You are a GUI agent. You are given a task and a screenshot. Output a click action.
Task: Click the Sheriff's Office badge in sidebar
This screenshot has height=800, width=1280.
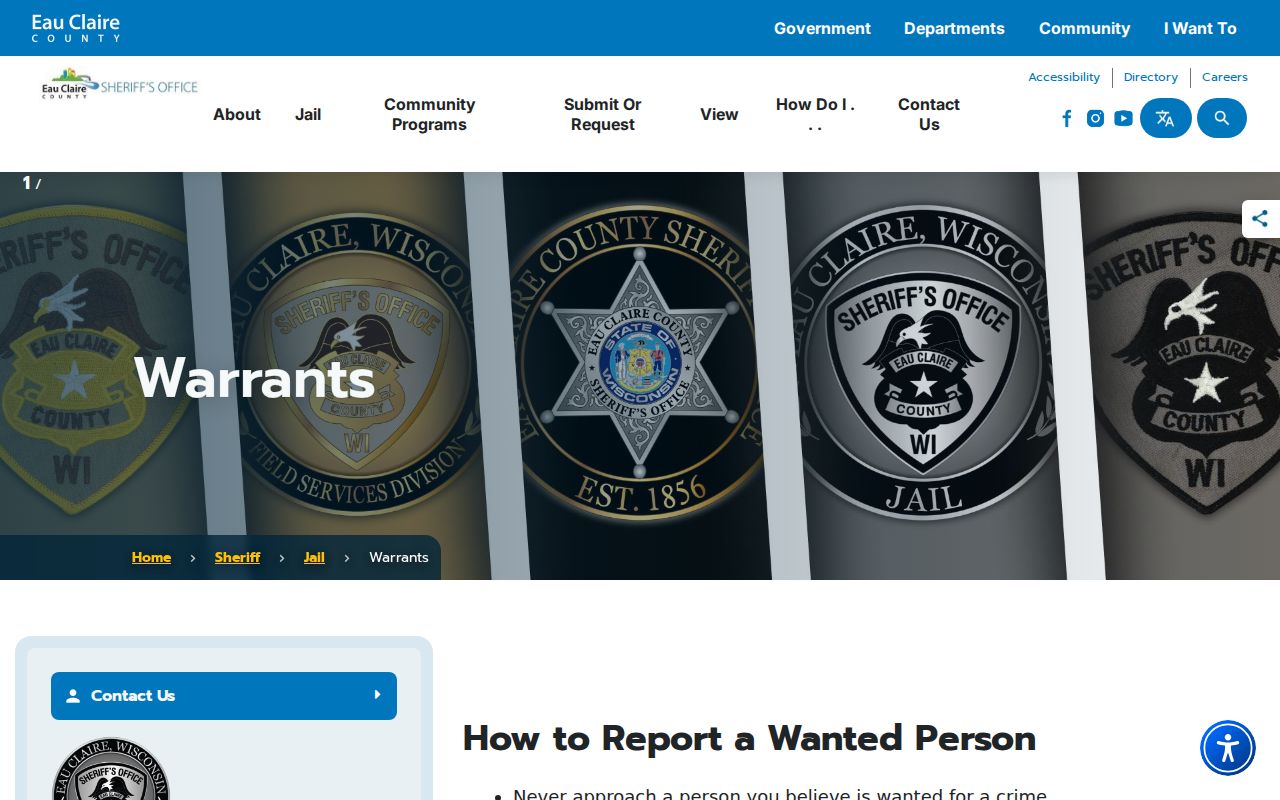110,769
